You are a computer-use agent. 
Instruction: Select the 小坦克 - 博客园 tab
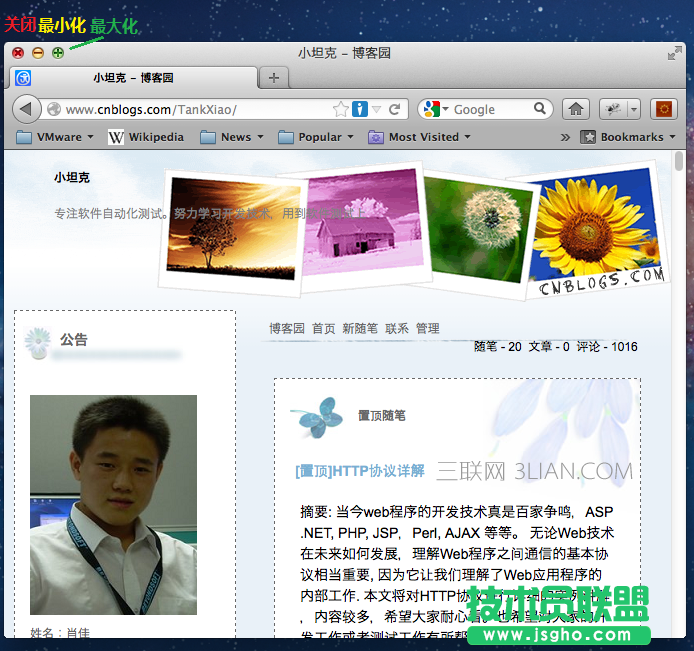(x=133, y=78)
